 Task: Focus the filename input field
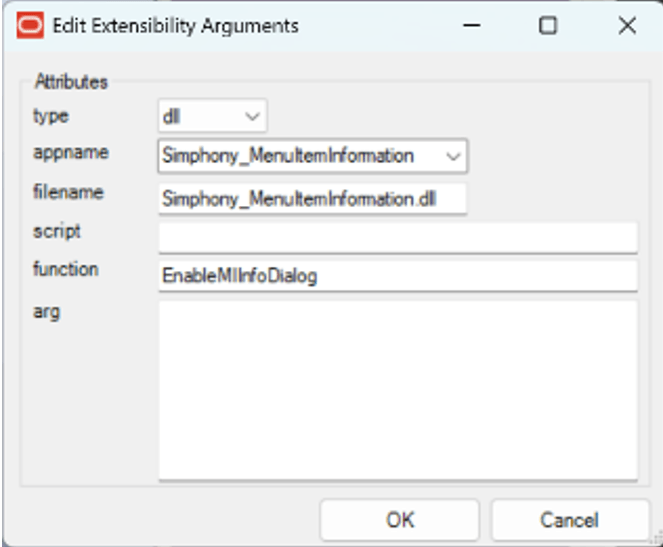point(312,198)
